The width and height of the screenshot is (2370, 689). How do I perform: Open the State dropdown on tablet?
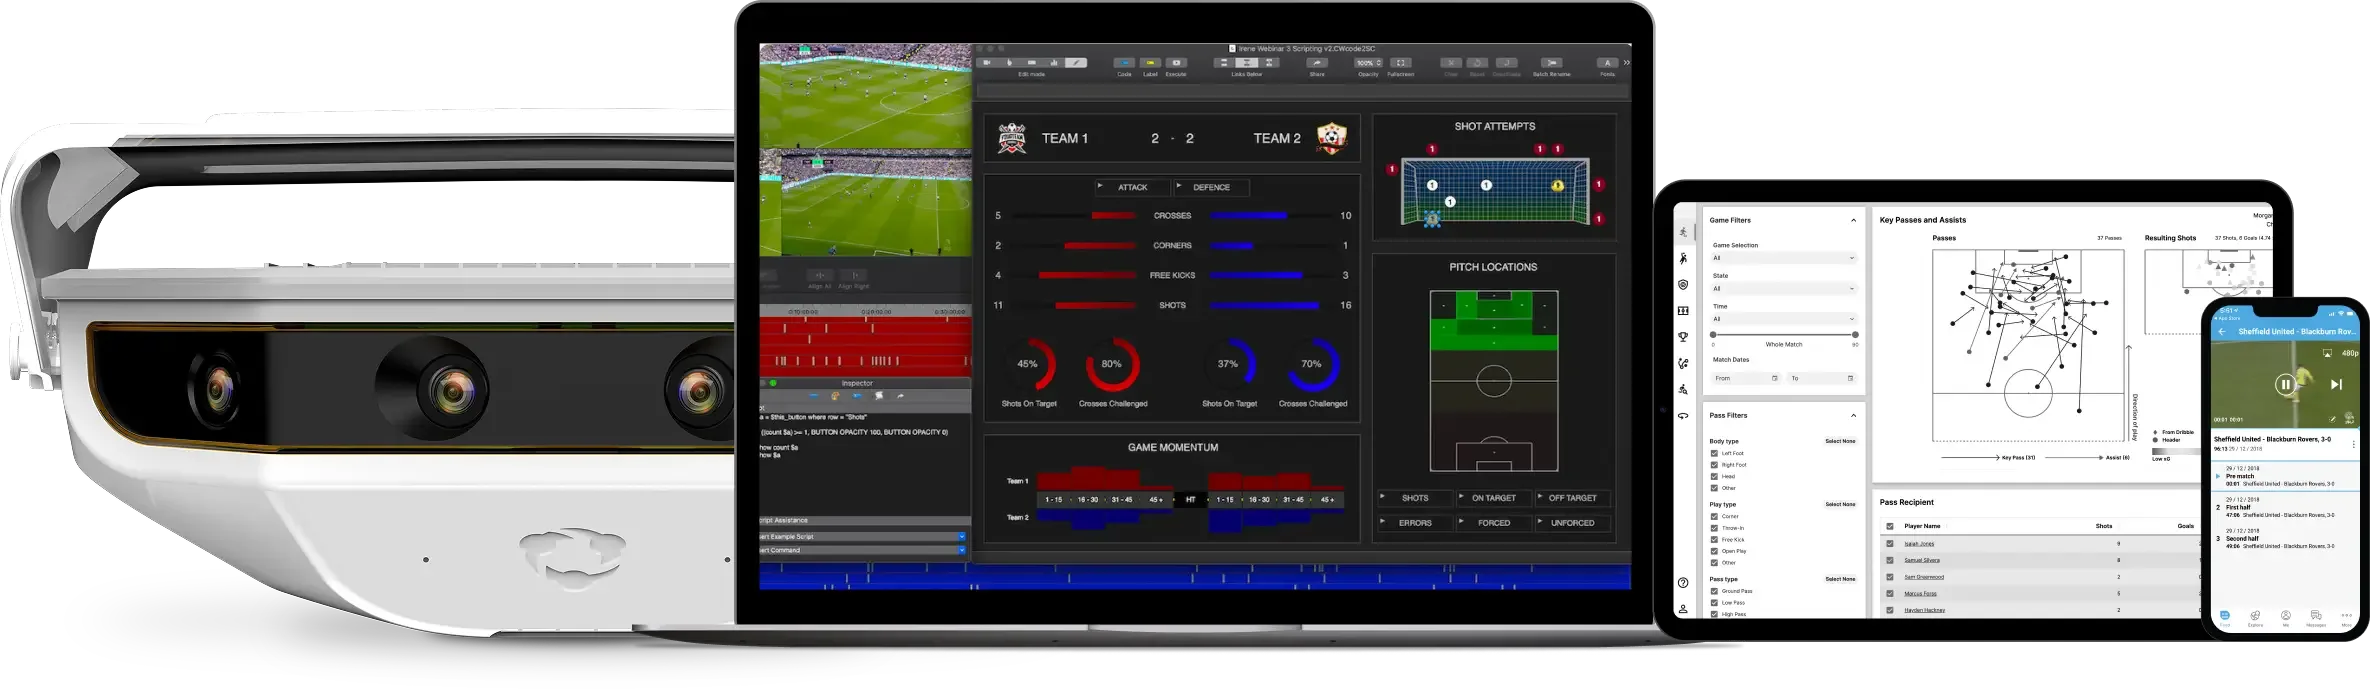point(1784,289)
